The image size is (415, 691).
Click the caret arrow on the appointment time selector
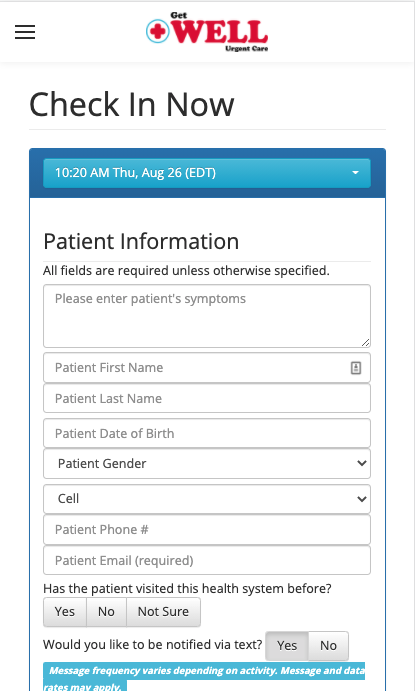pos(355,173)
